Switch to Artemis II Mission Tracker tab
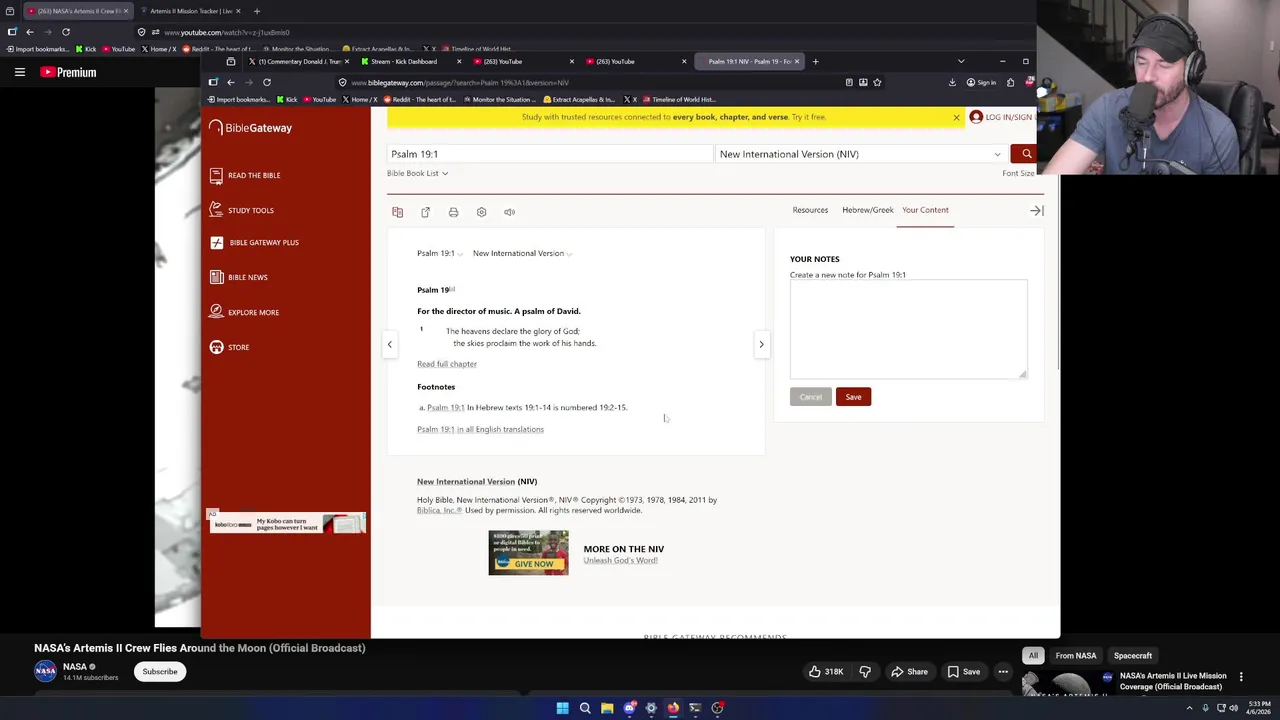 190,11
